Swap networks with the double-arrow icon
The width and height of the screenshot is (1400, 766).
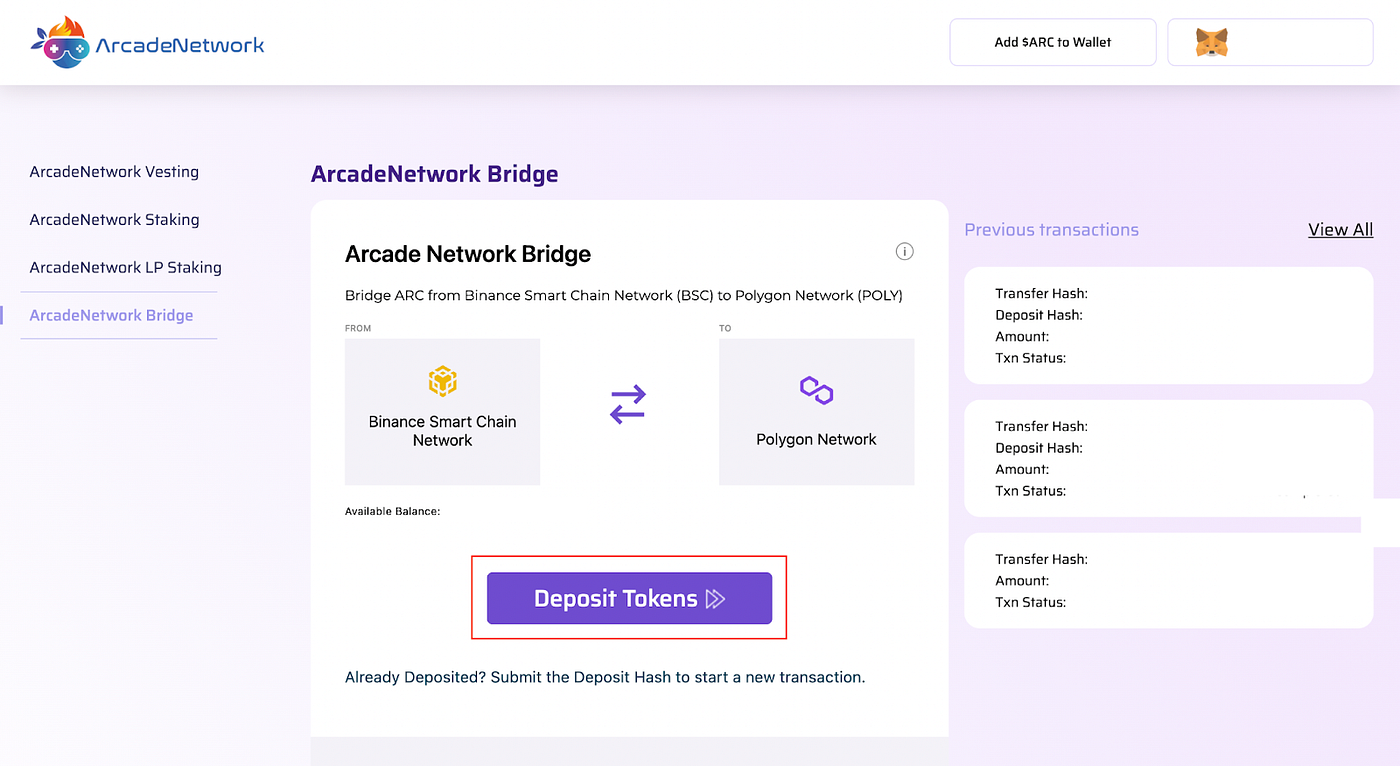[628, 404]
